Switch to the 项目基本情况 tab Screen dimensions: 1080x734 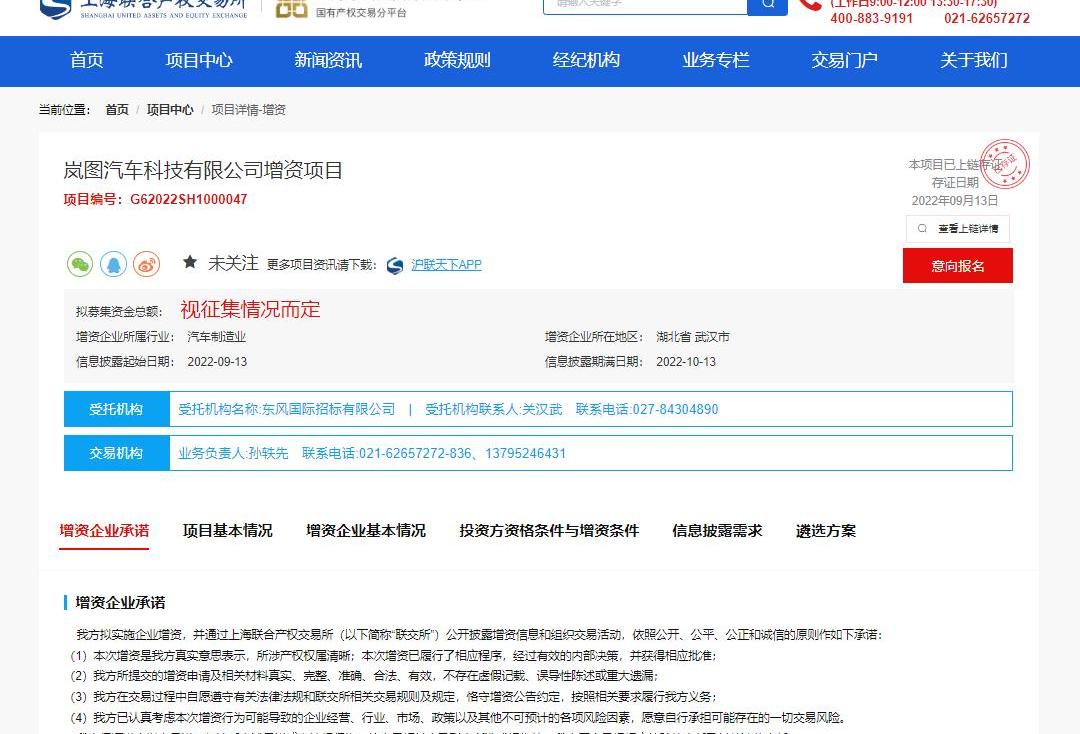tap(227, 531)
